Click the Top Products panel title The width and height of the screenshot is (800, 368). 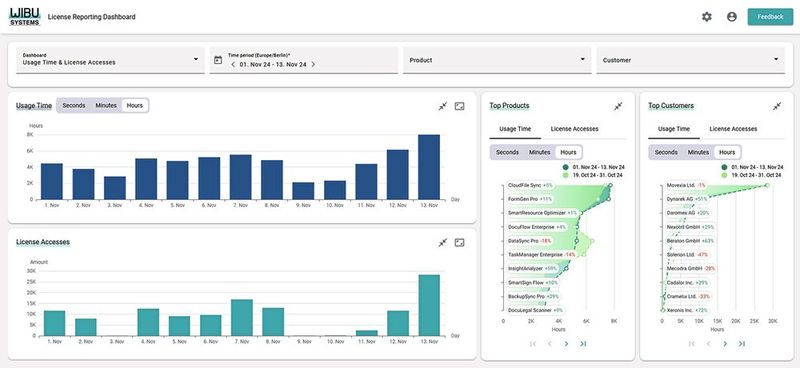pos(509,106)
